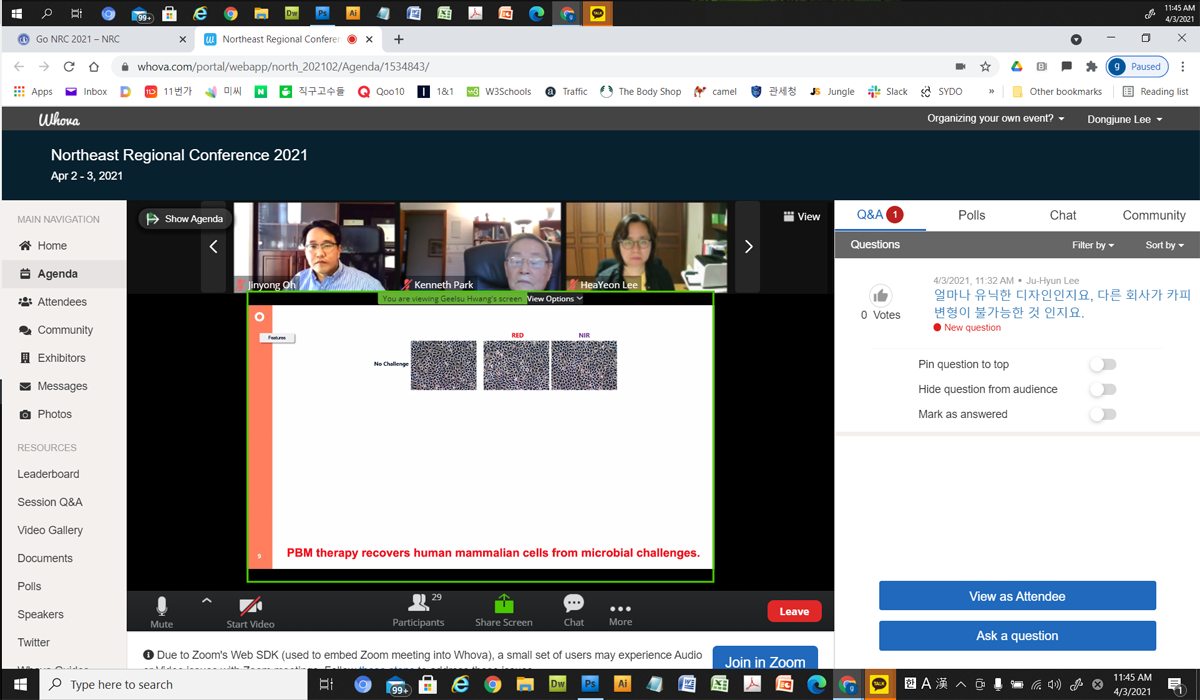
Task: Switch to the Q&A tab
Action: coord(880,215)
